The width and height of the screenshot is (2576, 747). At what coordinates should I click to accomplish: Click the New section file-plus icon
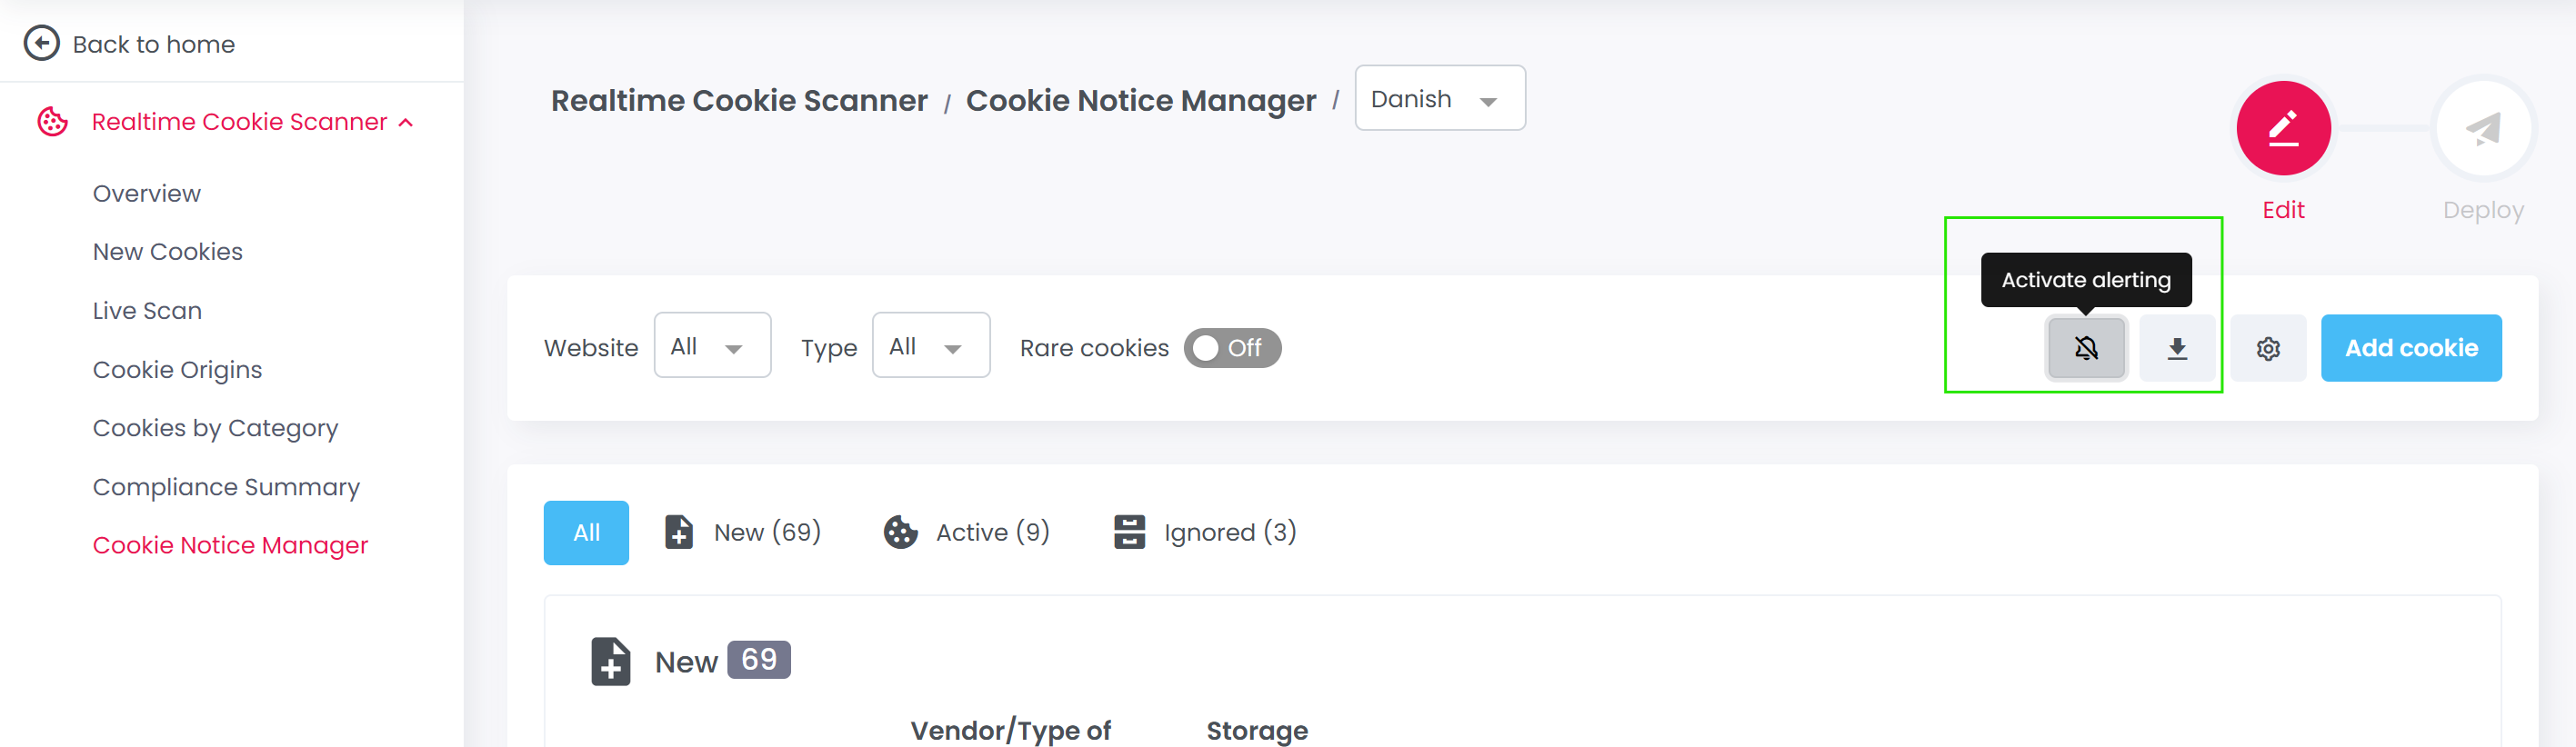610,661
